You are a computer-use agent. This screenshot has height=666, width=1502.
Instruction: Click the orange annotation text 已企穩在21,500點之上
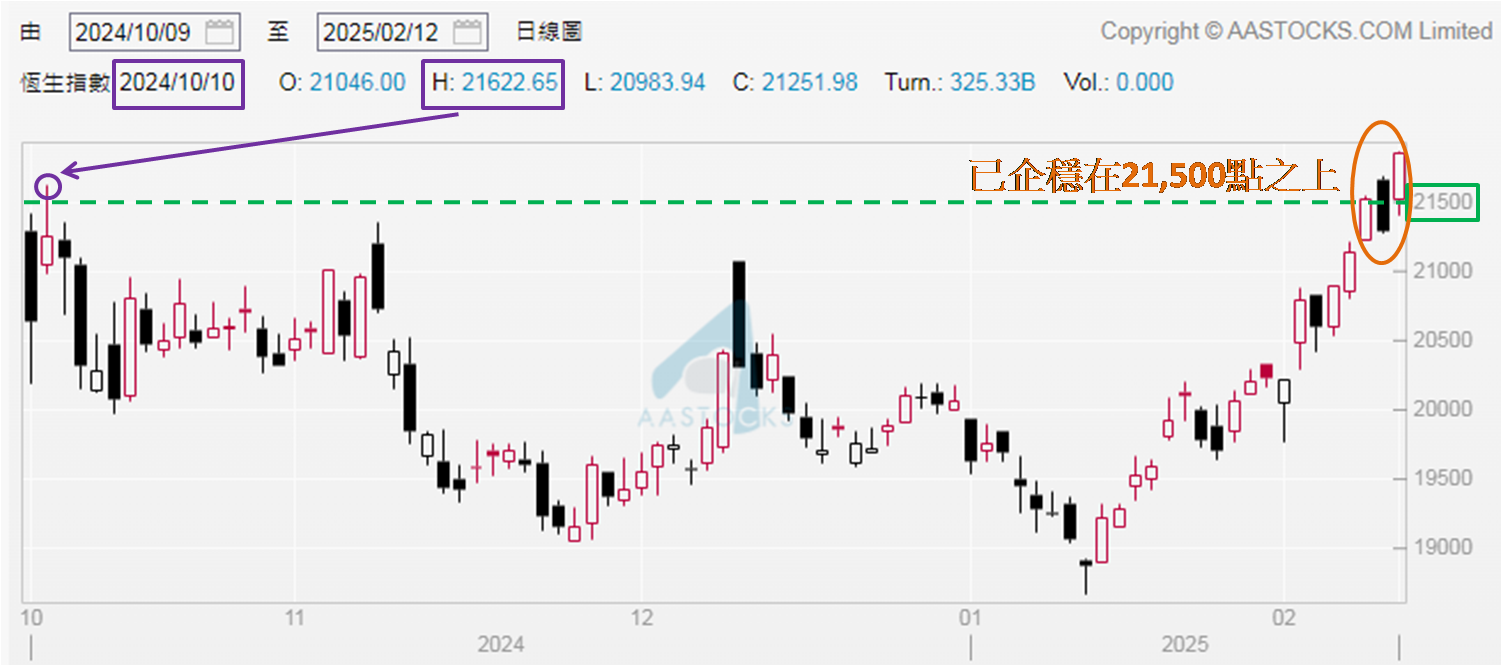pyautogui.click(x=1154, y=176)
